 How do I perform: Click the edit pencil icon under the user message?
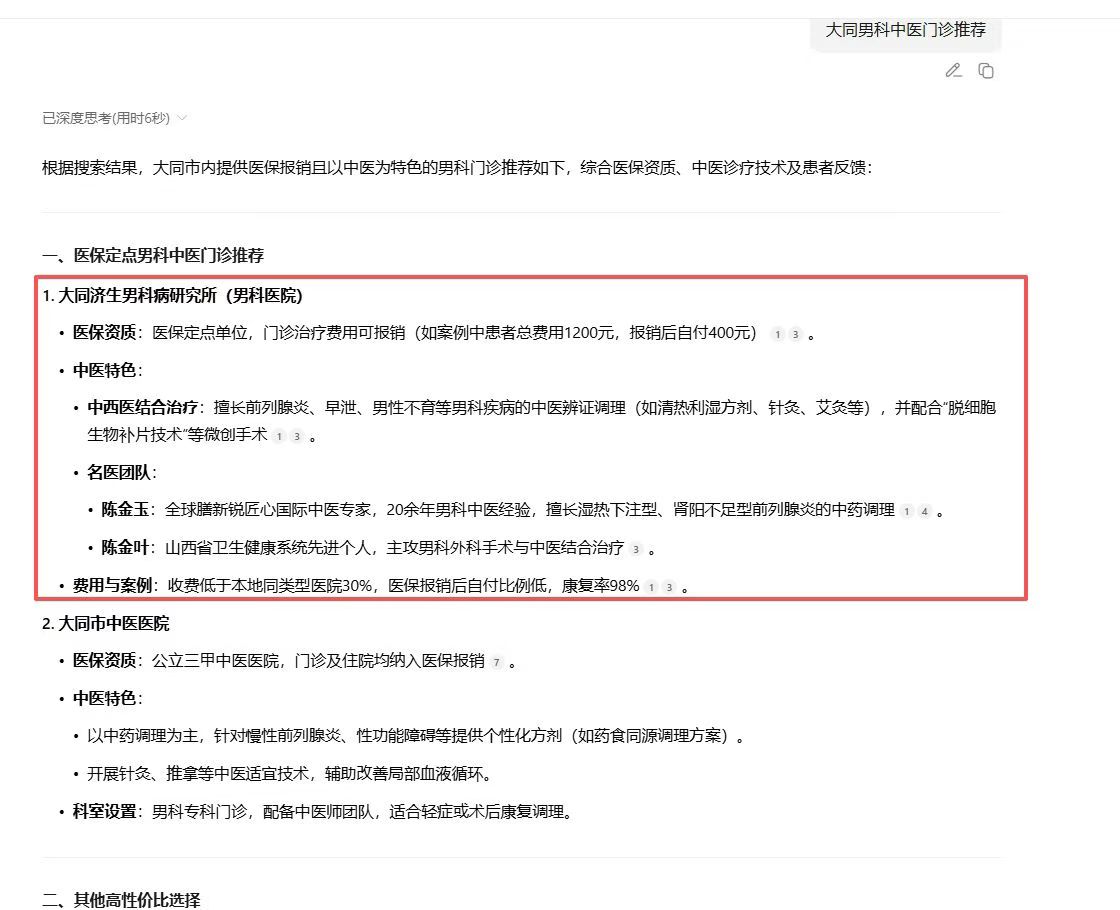tap(953, 70)
